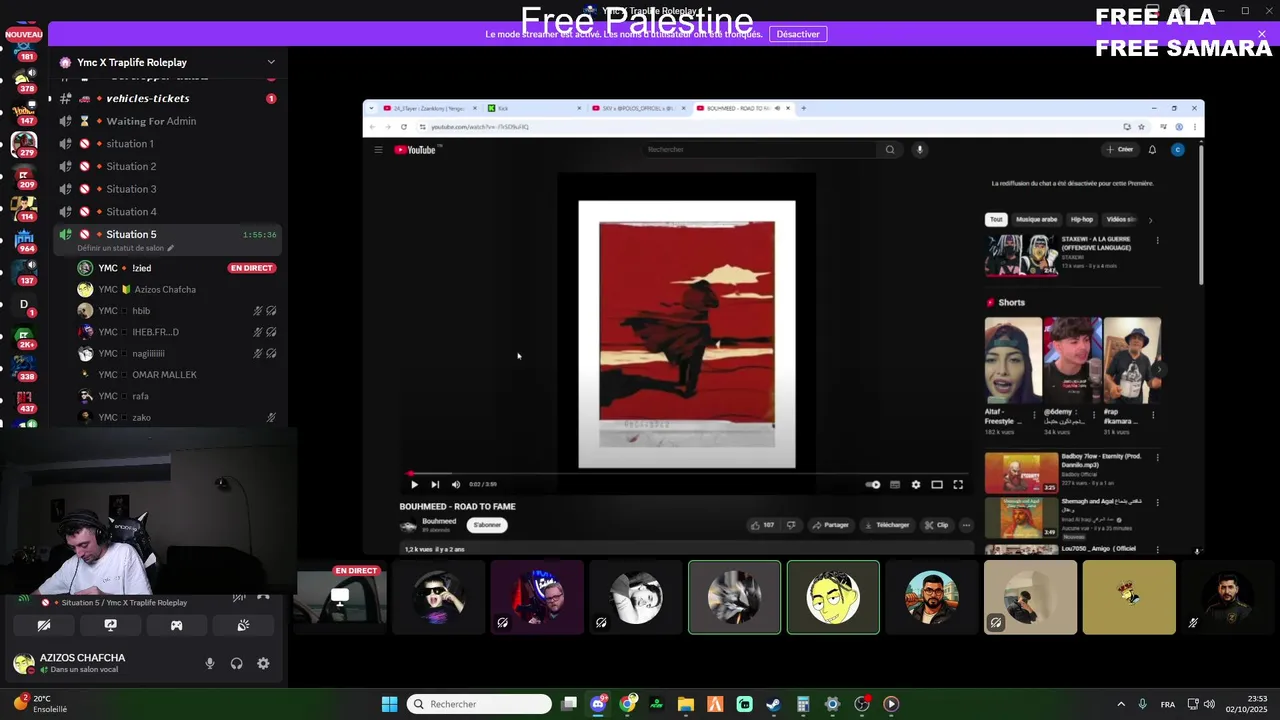Open the Windows Start menu
This screenshot has width=1280, height=720.
click(390, 704)
